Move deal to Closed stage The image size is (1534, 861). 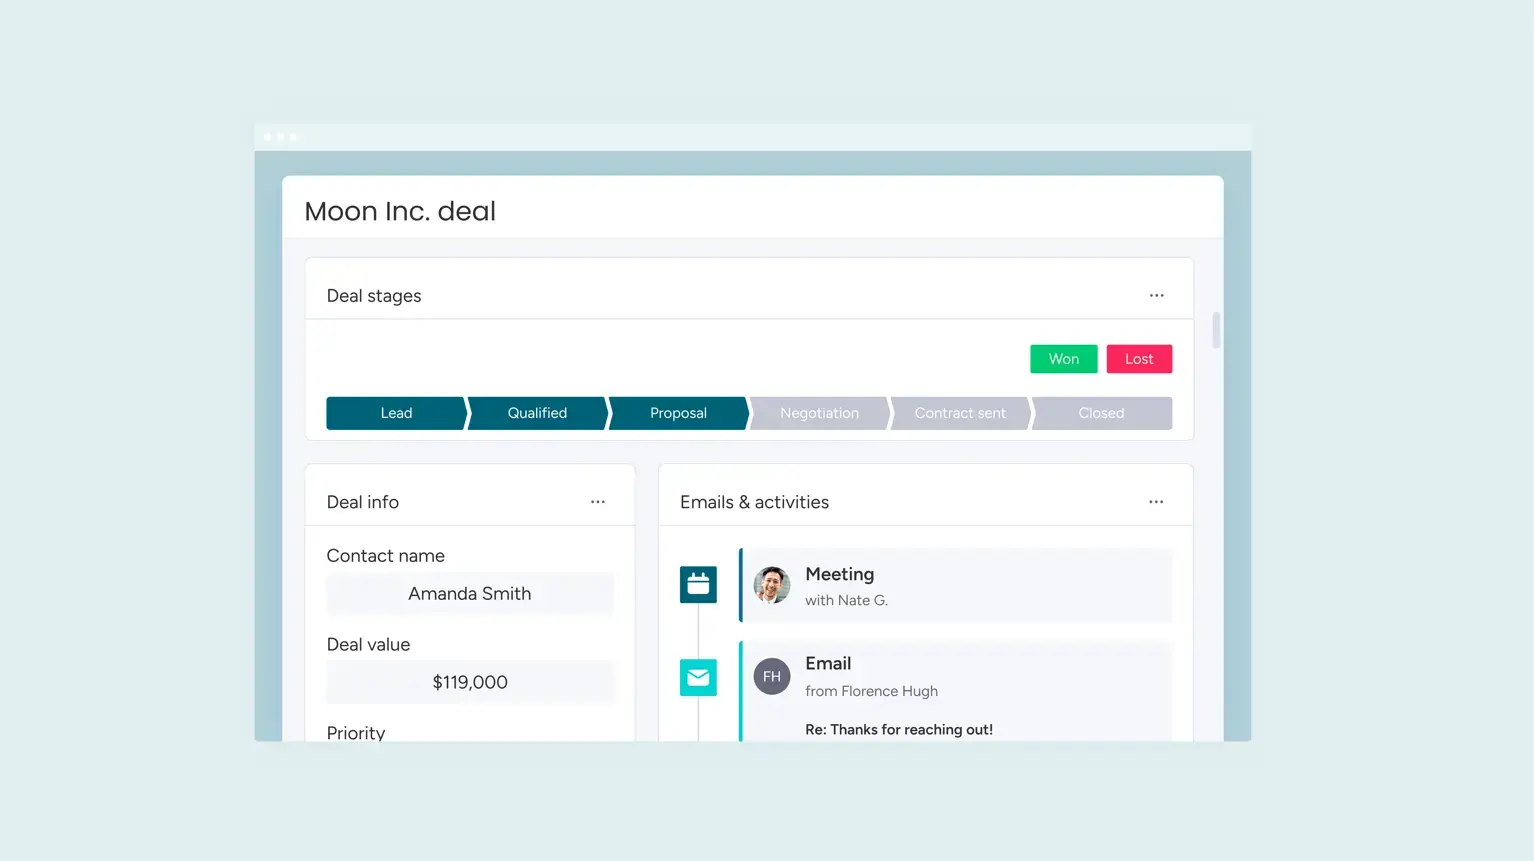[x=1101, y=413]
